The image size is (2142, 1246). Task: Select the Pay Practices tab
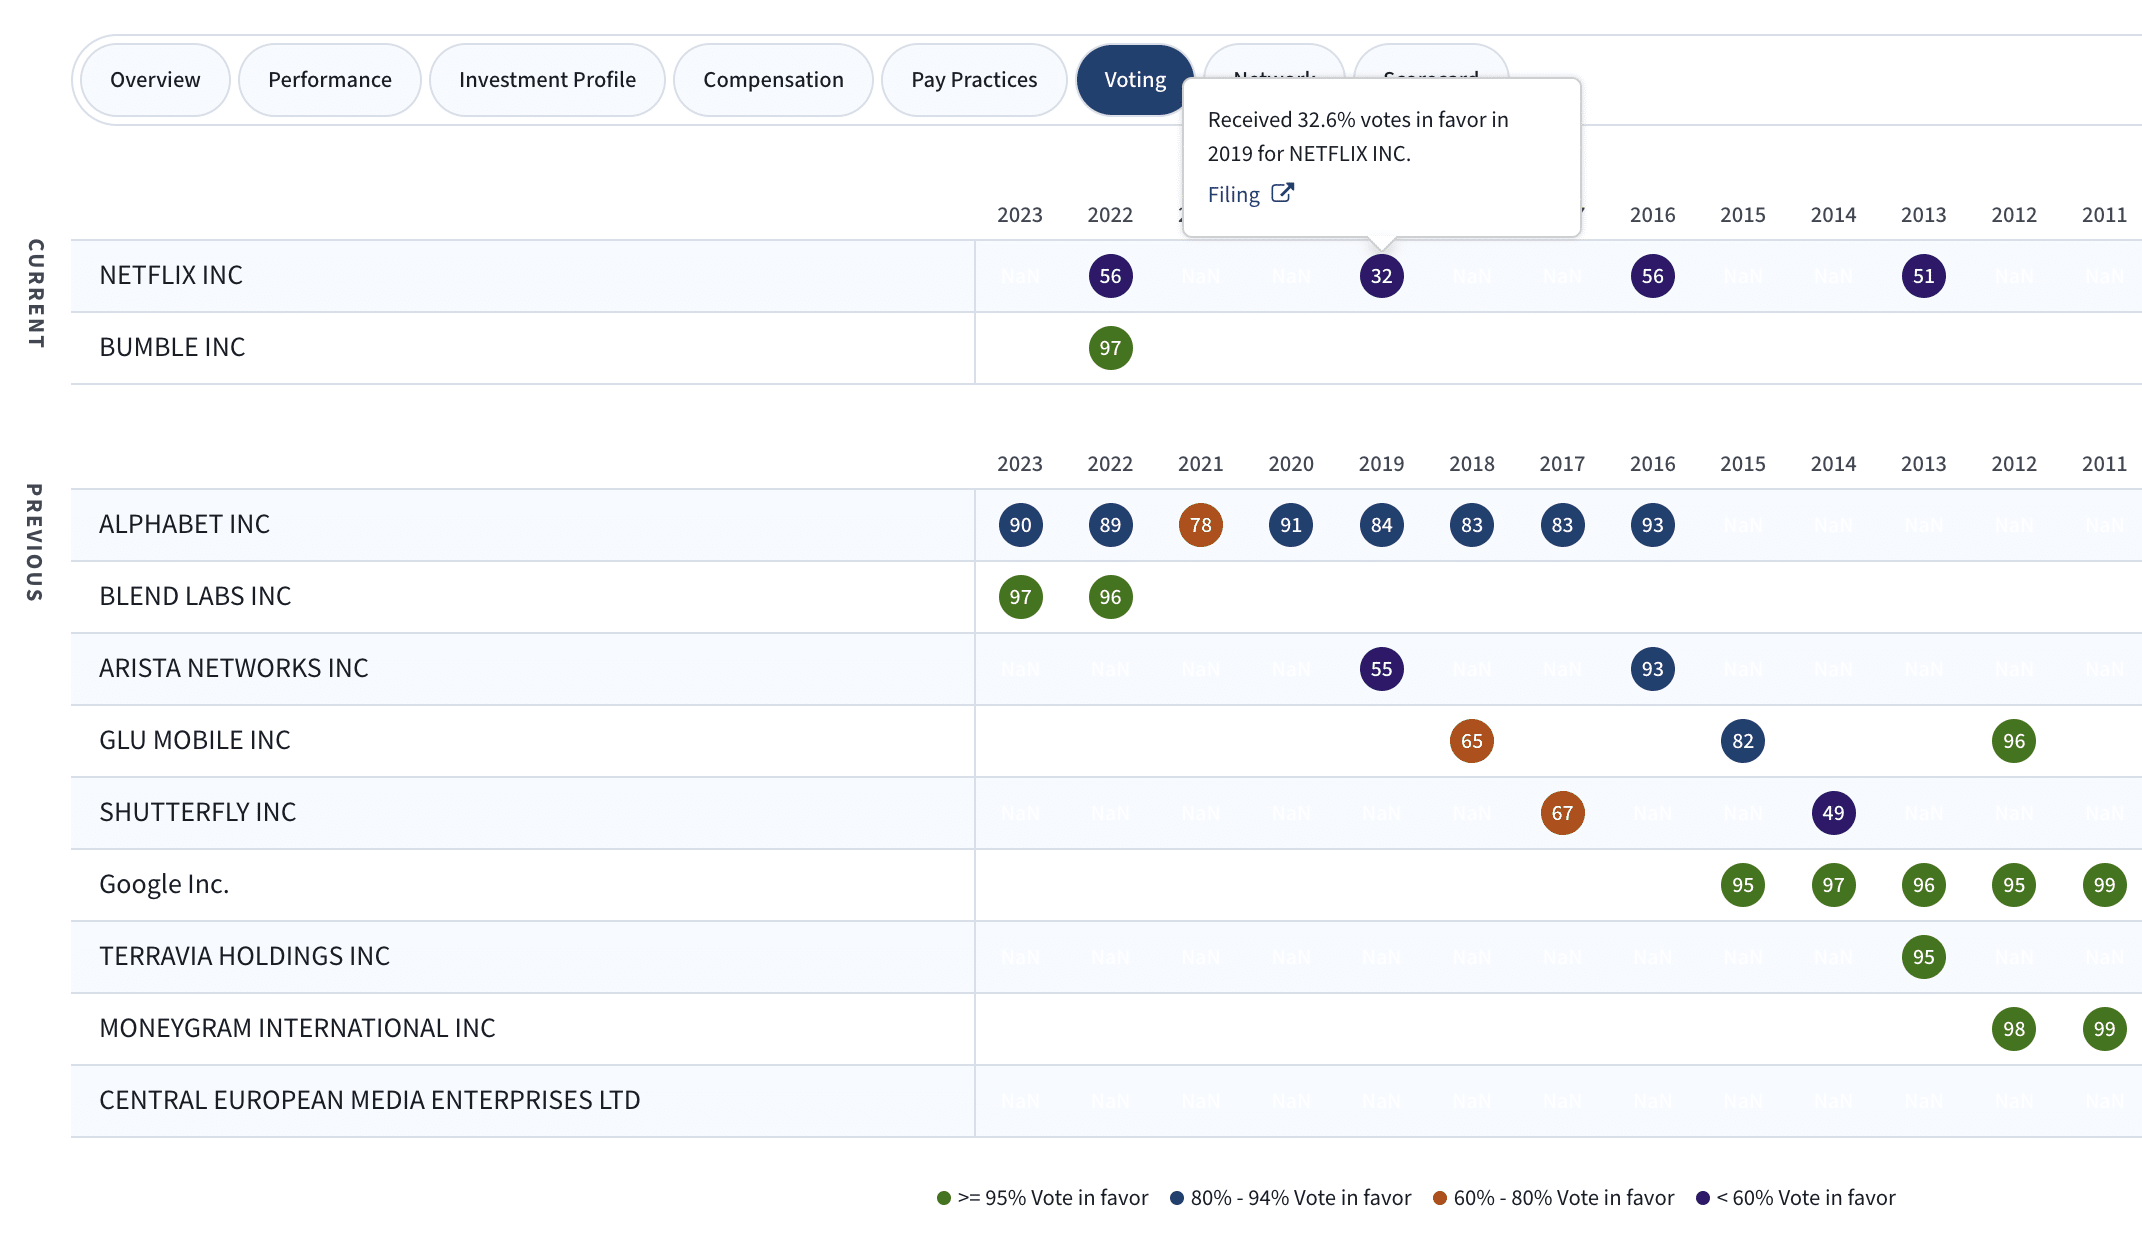pyautogui.click(x=974, y=80)
